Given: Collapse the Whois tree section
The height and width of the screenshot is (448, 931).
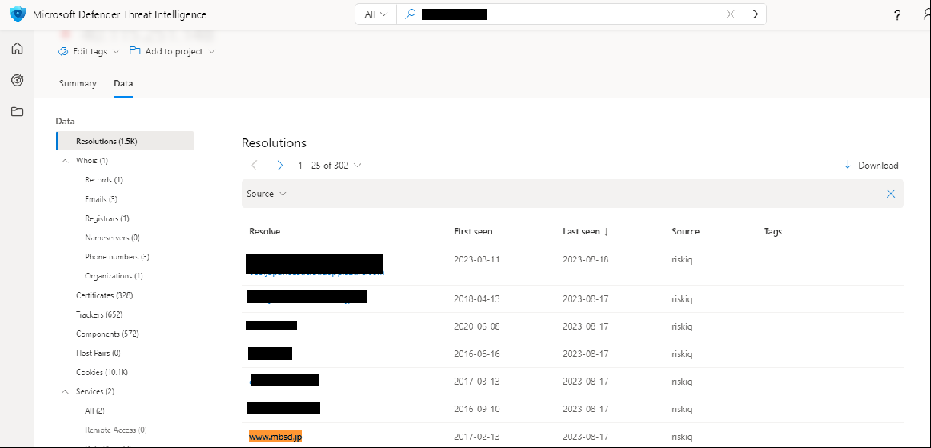Looking at the screenshot, I should (65, 160).
